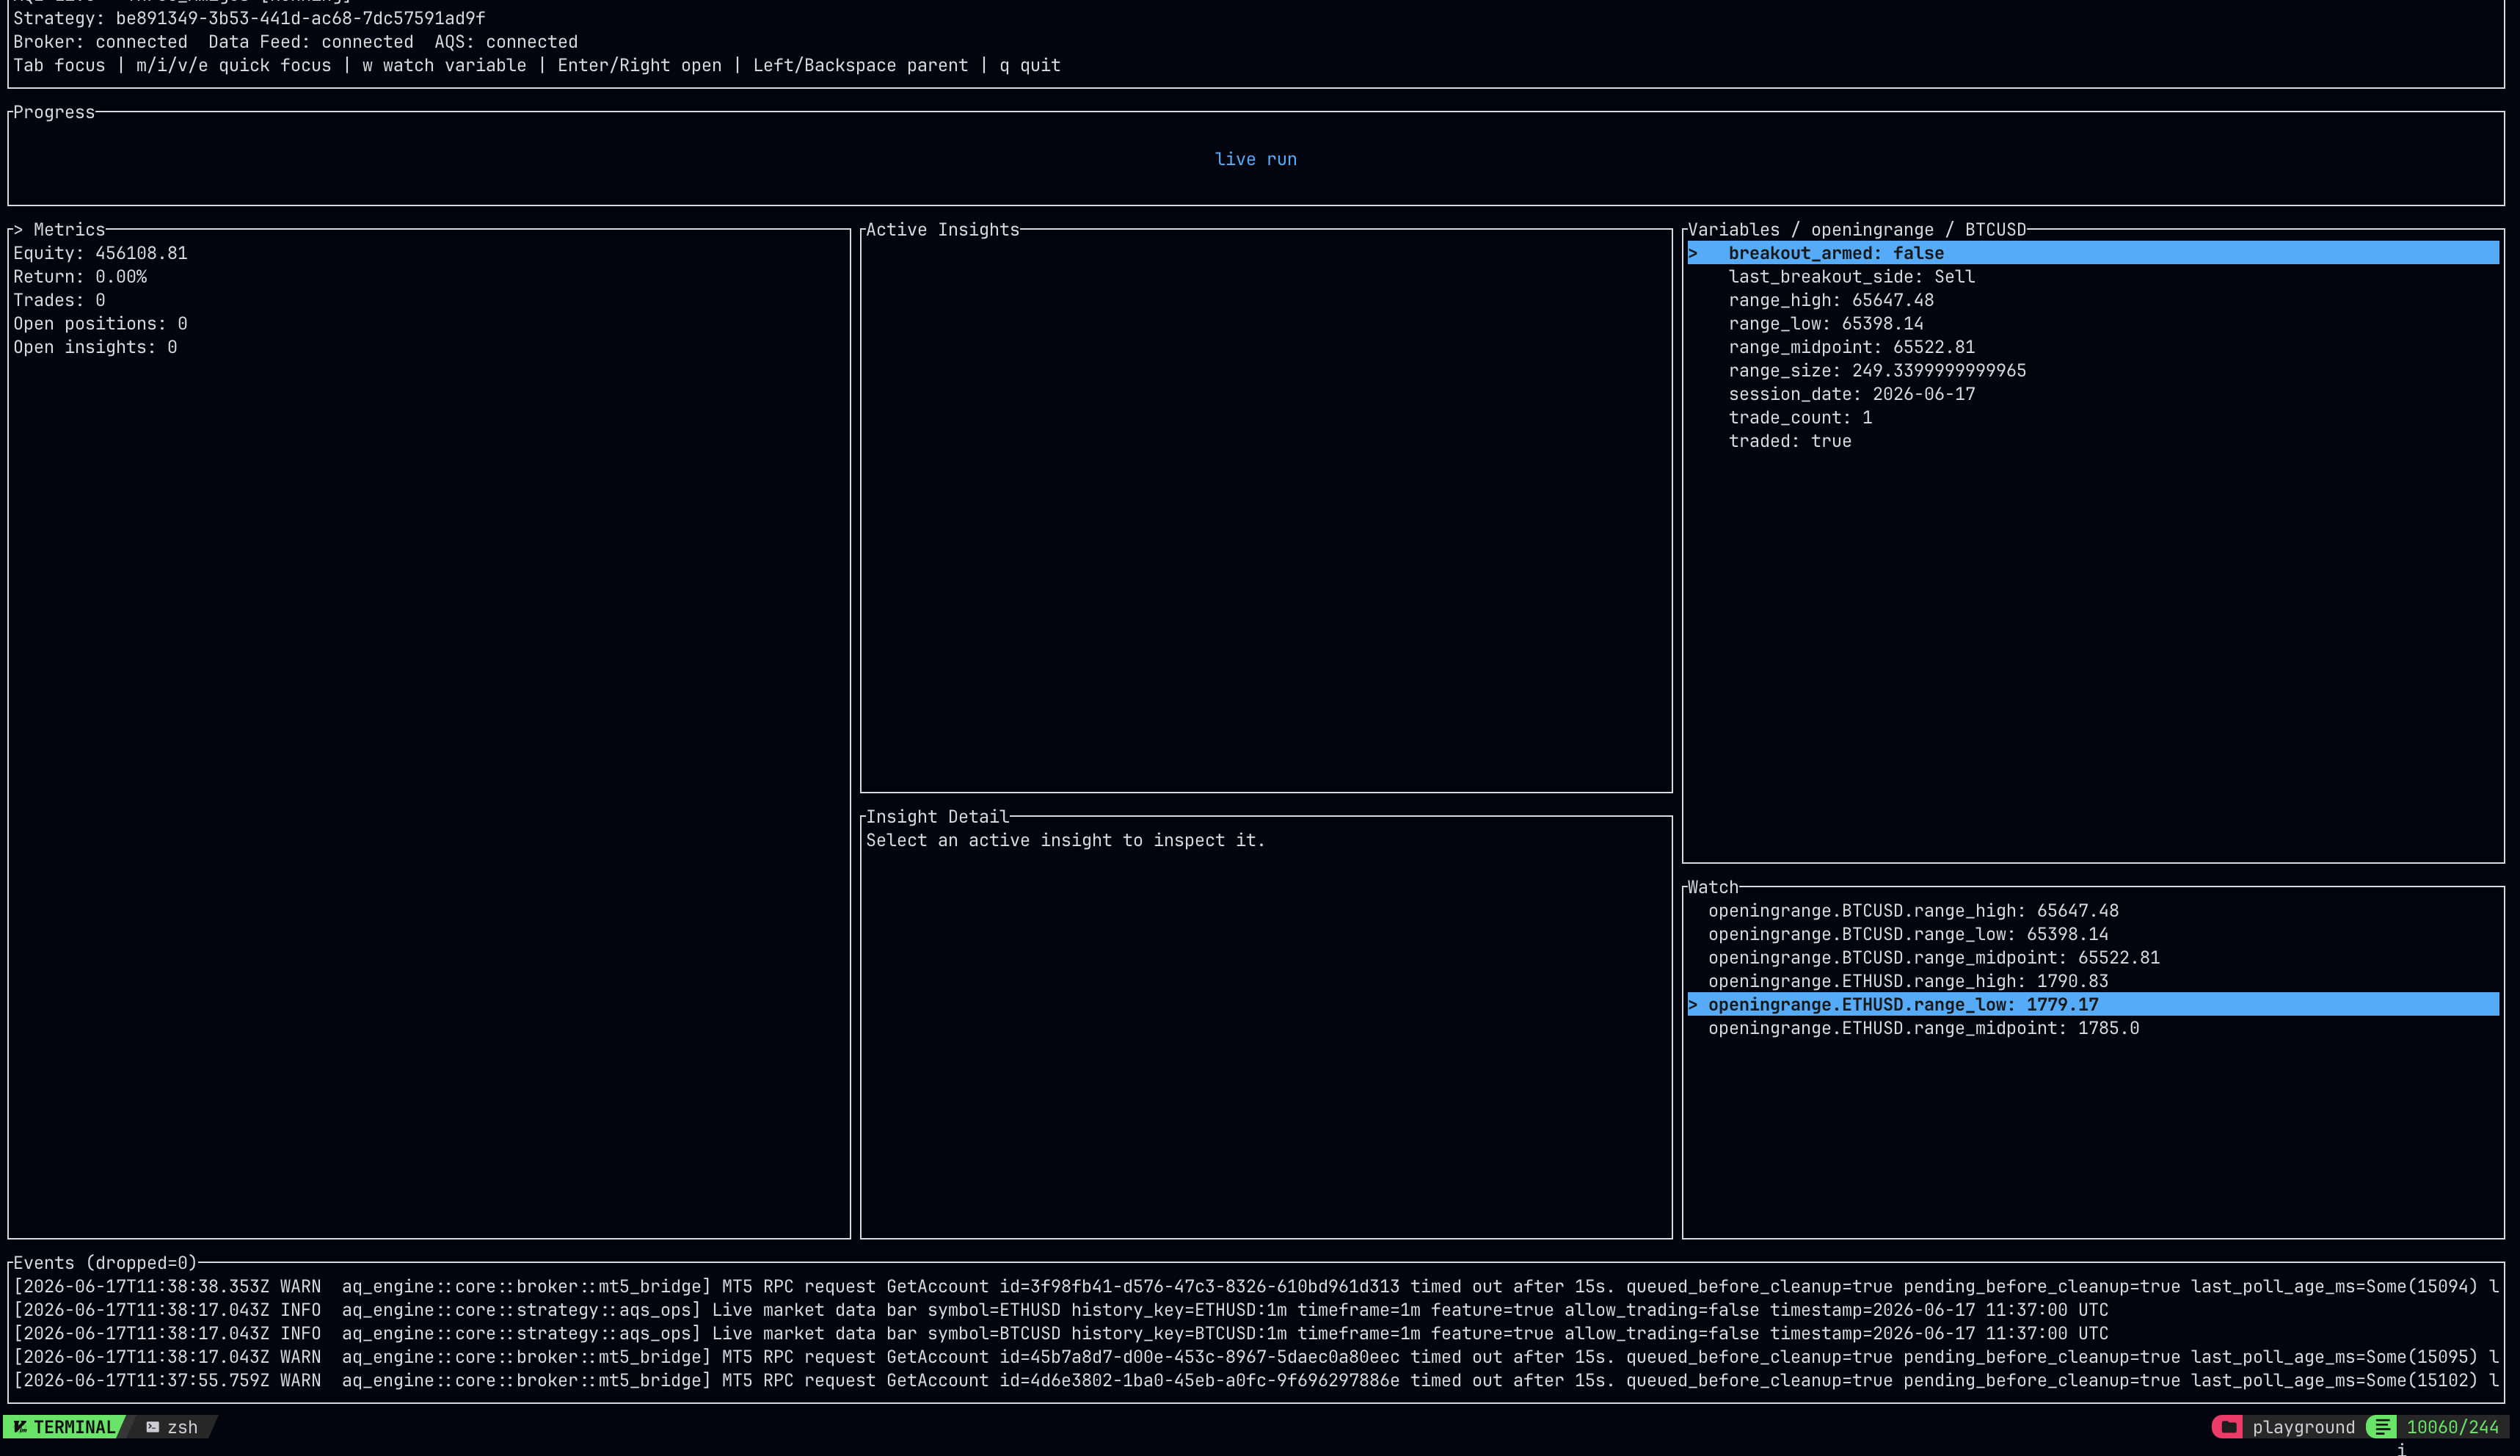The image size is (2520, 1456).
Task: Click the Broker: connected status
Action: point(100,42)
